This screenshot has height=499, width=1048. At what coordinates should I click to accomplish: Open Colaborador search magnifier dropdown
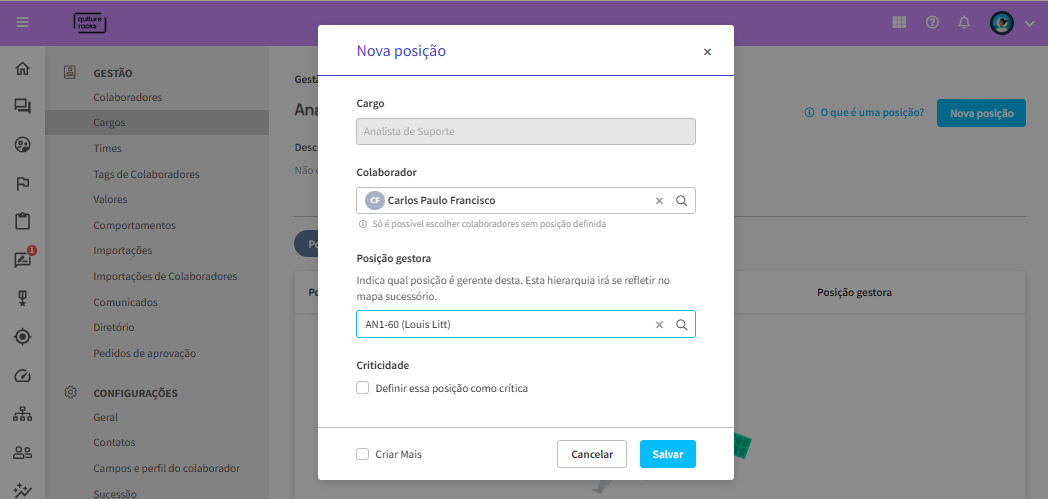(682, 200)
